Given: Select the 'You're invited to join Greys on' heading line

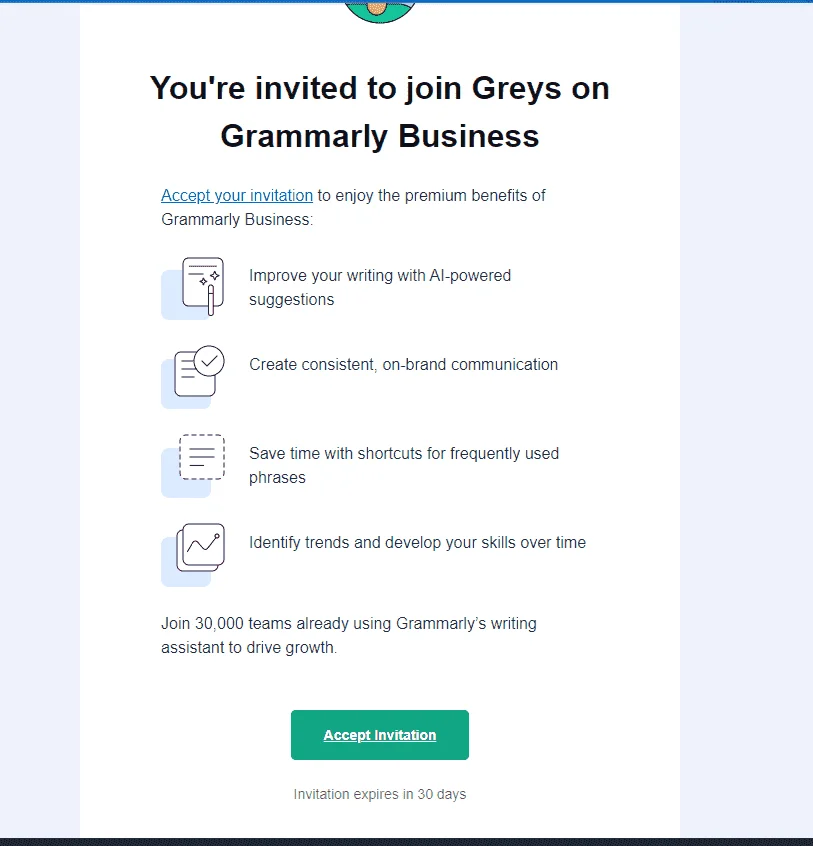Looking at the screenshot, I should pyautogui.click(x=380, y=88).
